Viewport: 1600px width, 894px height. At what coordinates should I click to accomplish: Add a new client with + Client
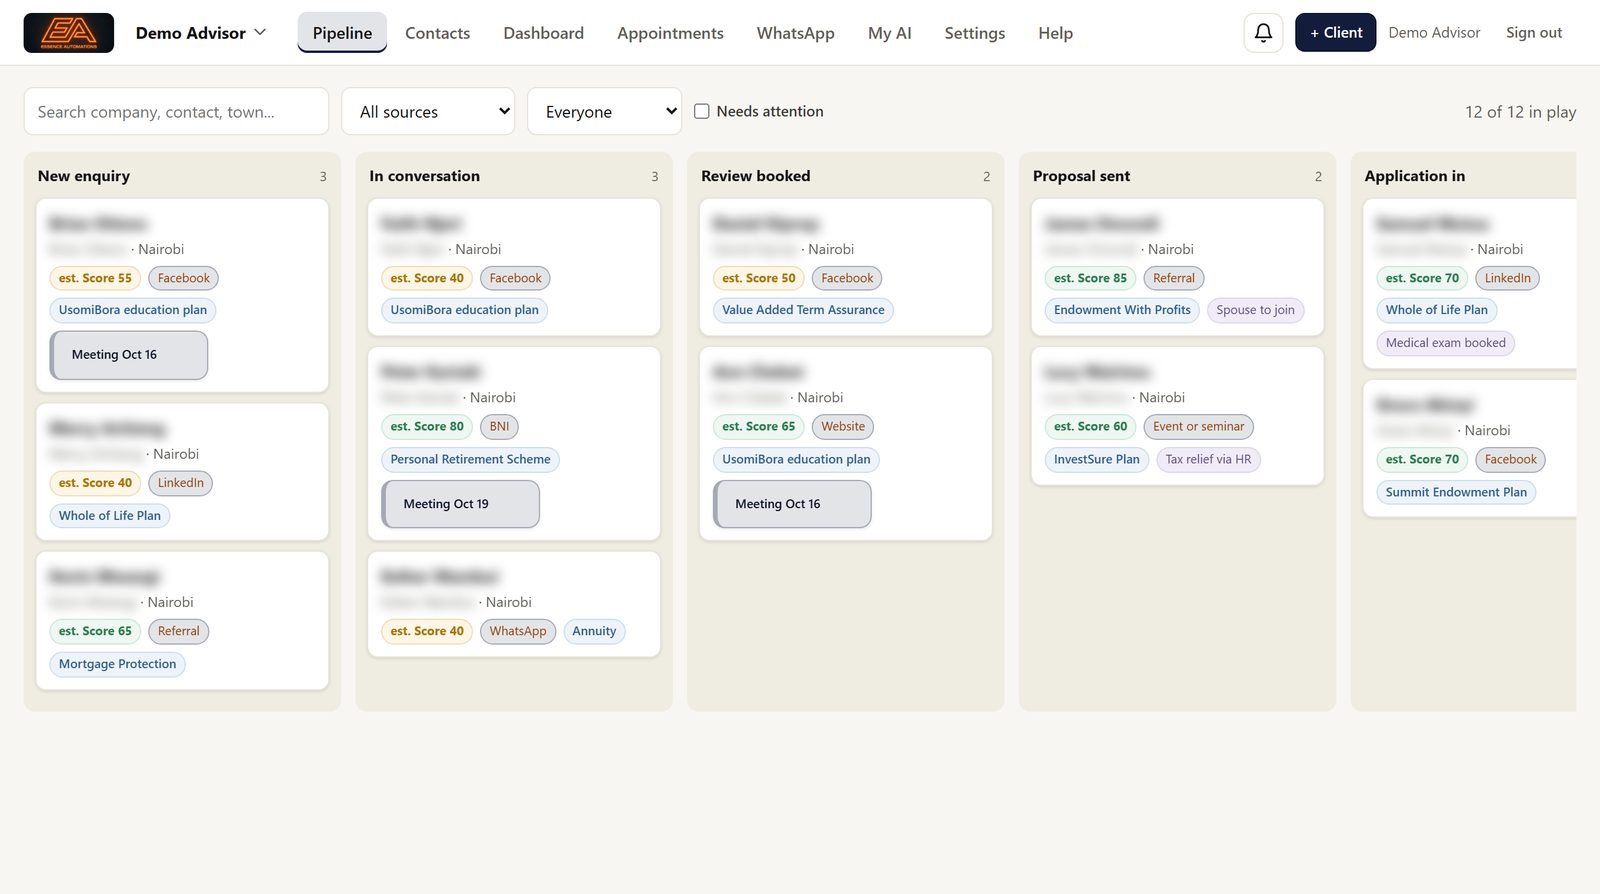(x=1335, y=33)
